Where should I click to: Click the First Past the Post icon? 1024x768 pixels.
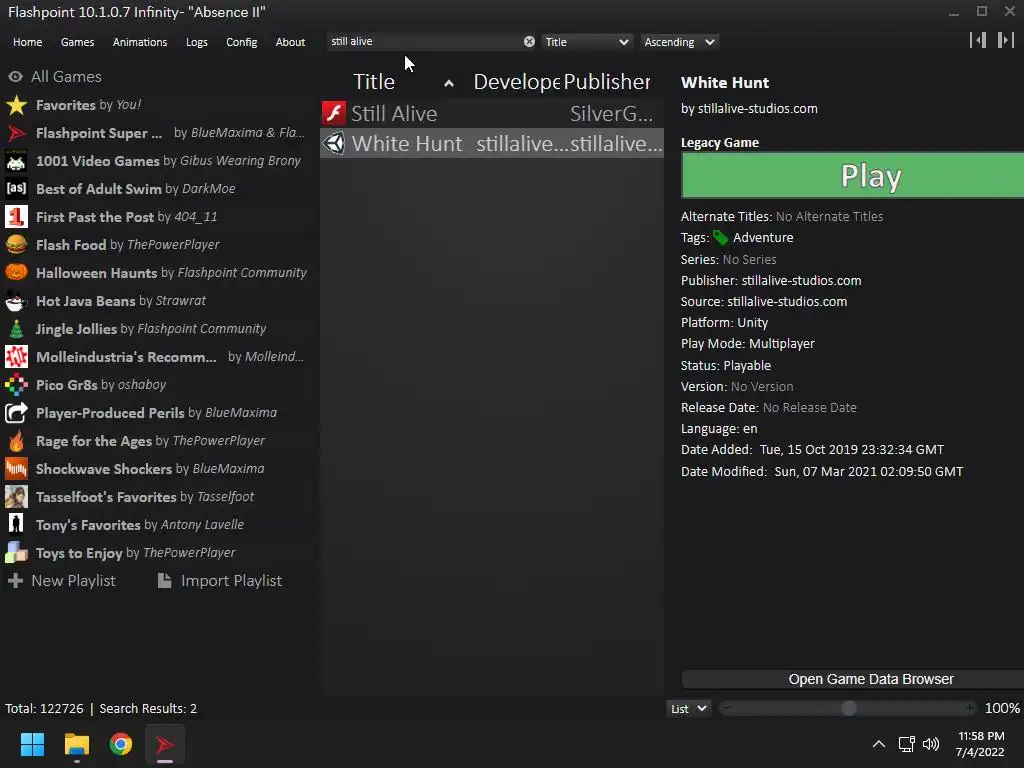pyautogui.click(x=16, y=217)
